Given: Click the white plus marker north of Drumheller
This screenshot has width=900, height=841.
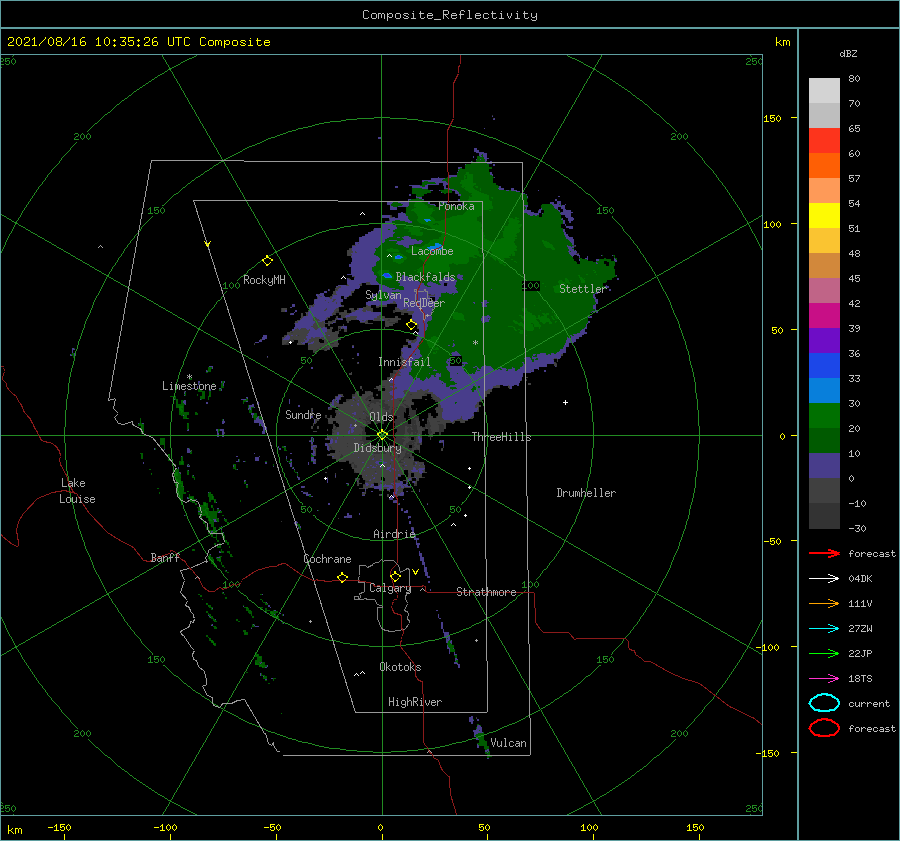Looking at the screenshot, I should [565, 402].
